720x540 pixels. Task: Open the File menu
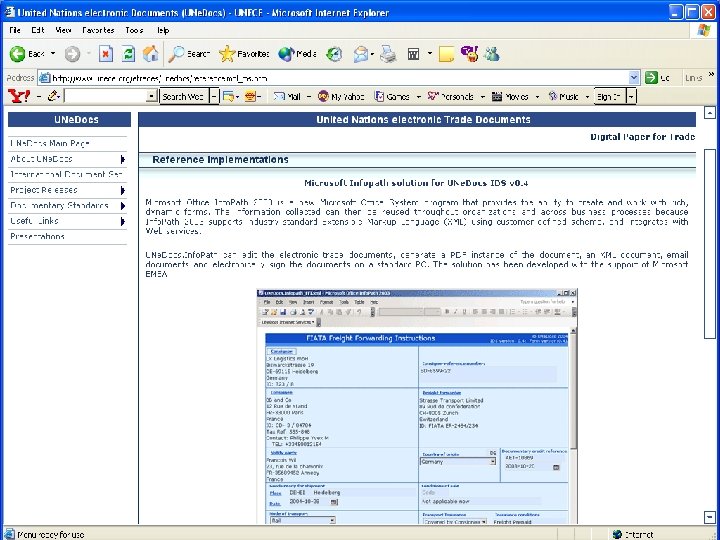pos(15,30)
